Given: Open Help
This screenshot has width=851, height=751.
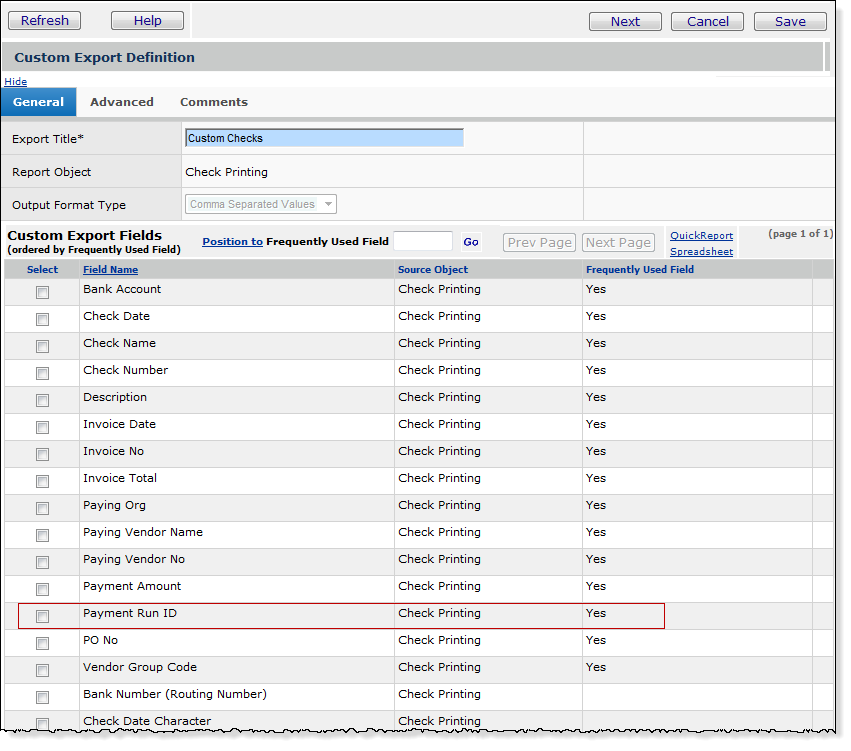Looking at the screenshot, I should pyautogui.click(x=147, y=21).
